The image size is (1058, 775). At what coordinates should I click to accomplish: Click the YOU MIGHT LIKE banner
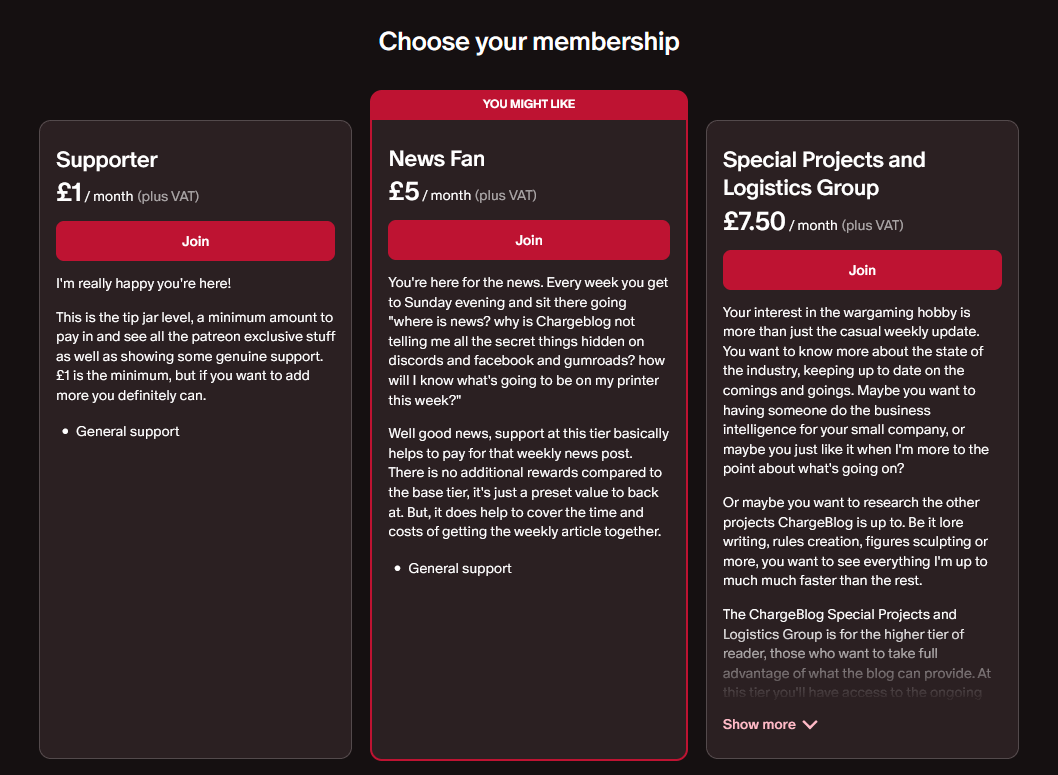(x=528, y=105)
